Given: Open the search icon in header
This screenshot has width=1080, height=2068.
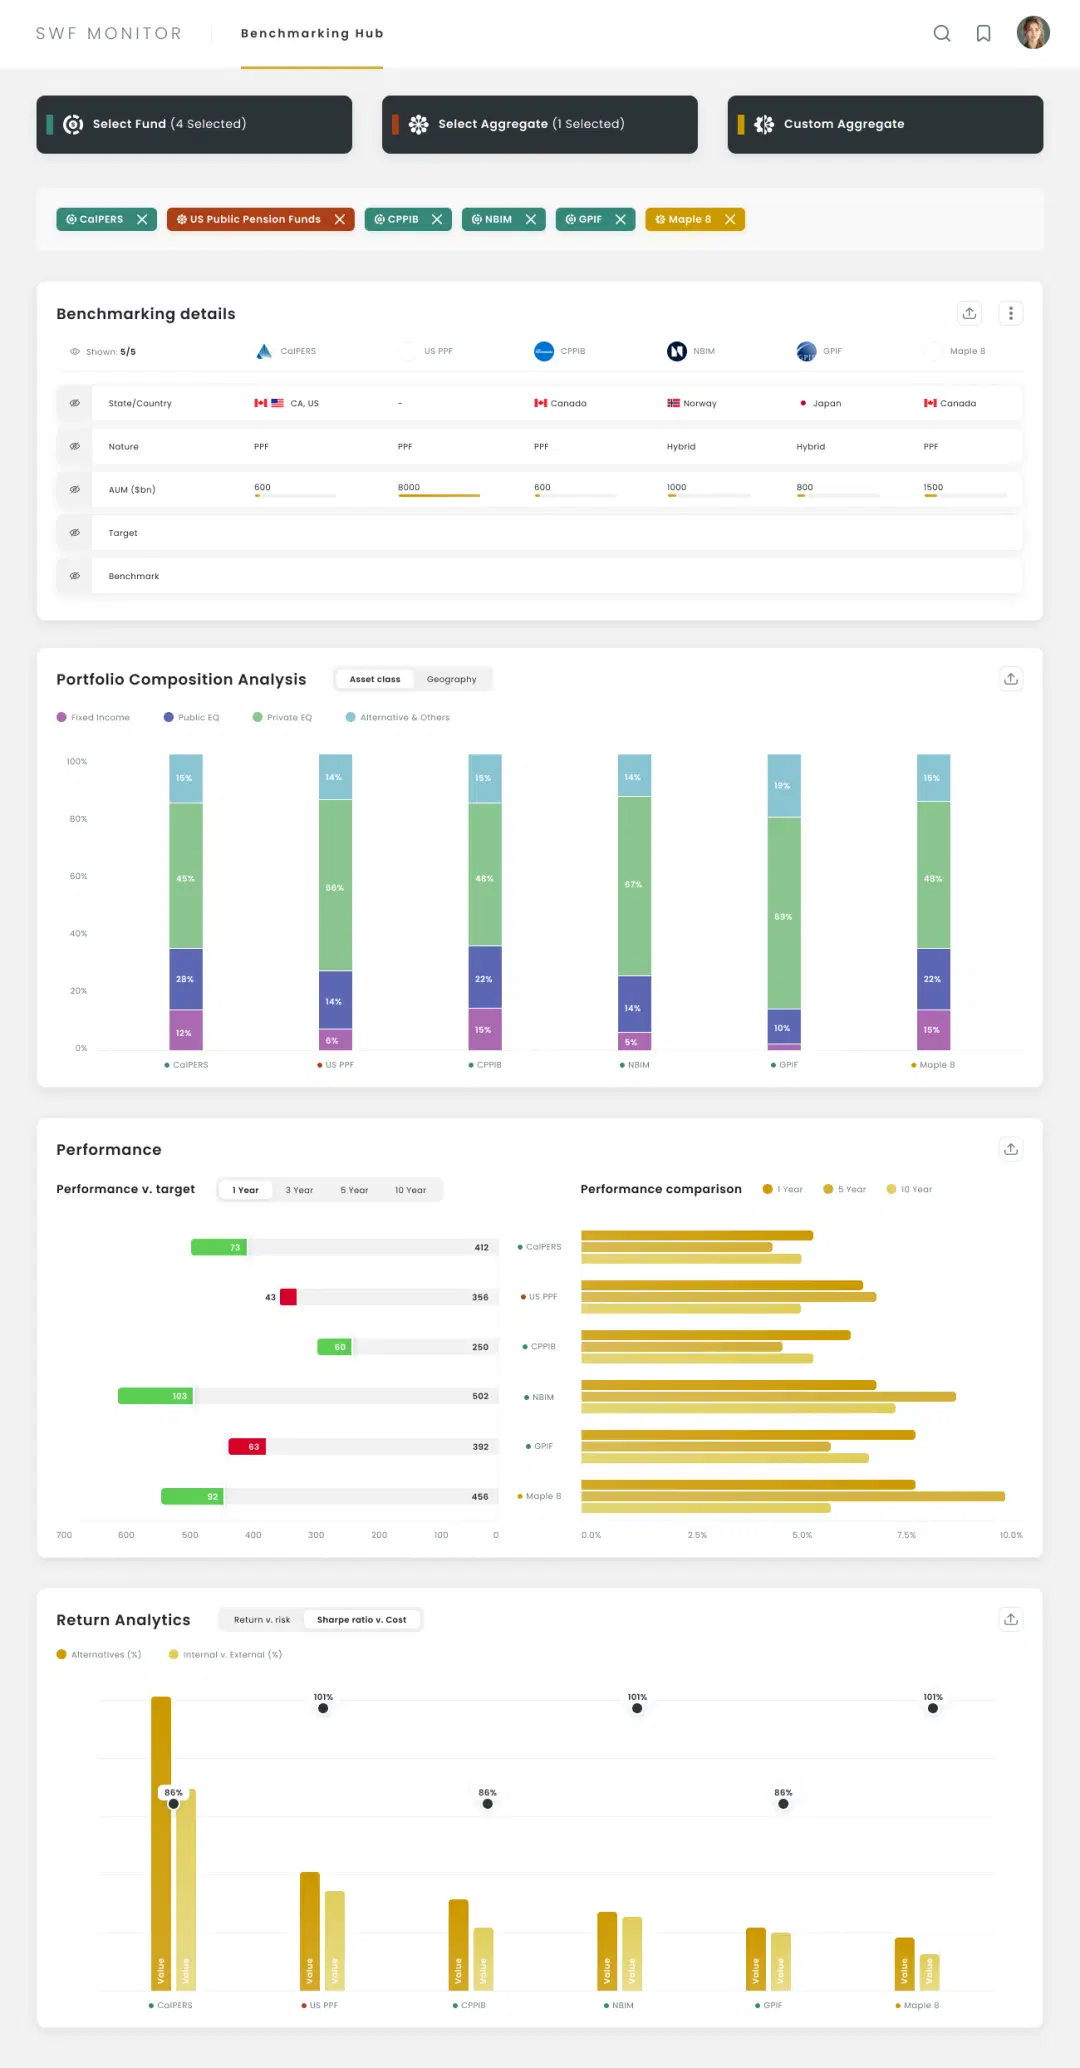Looking at the screenshot, I should pyautogui.click(x=941, y=33).
